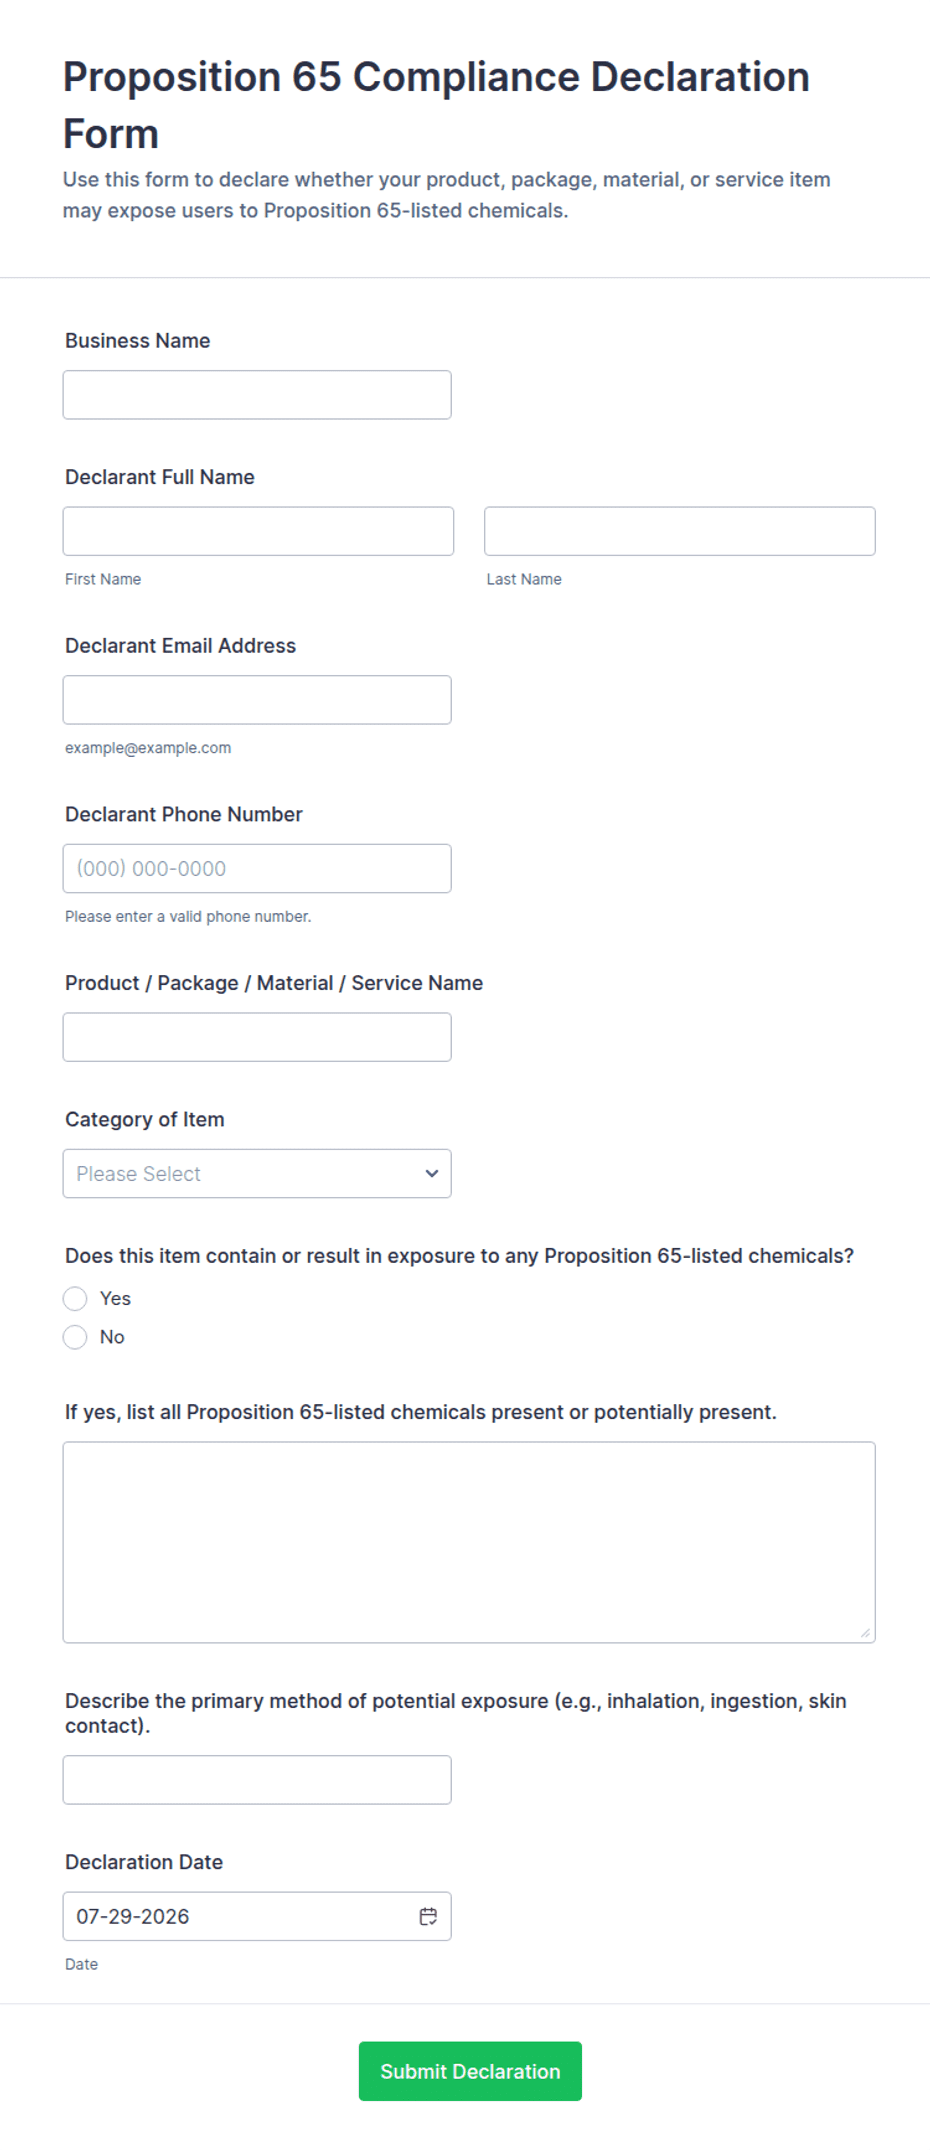930x2150 pixels.
Task: Focus the Declarant Email Address field
Action: click(257, 700)
